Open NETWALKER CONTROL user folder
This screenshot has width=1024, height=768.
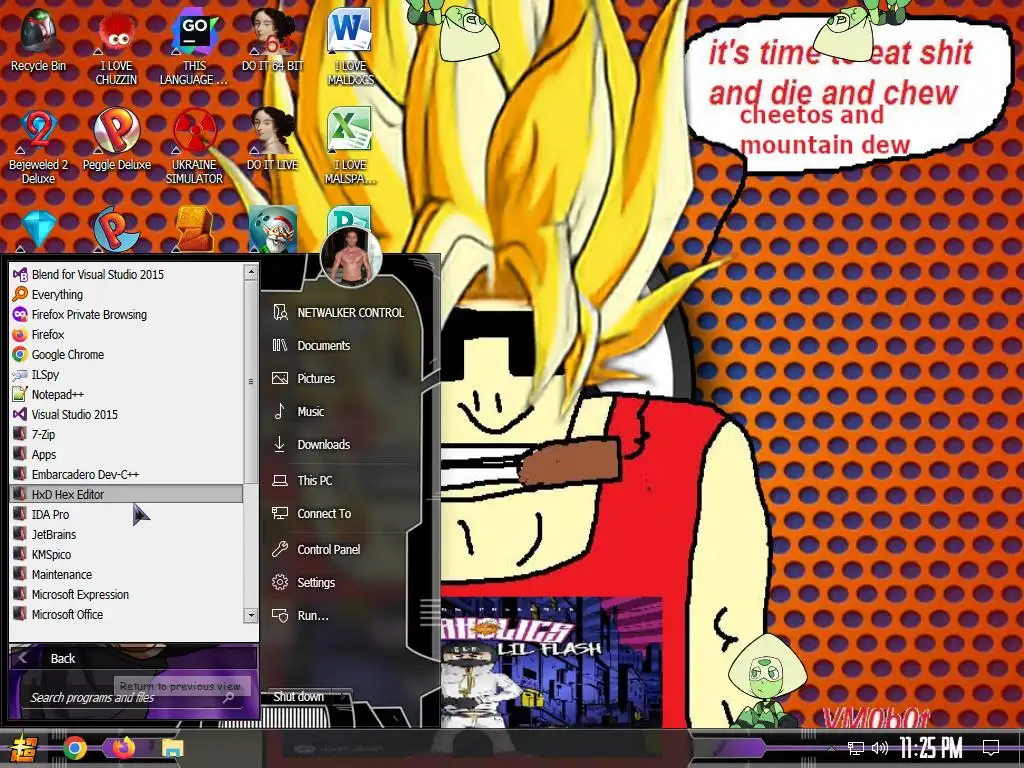point(340,313)
